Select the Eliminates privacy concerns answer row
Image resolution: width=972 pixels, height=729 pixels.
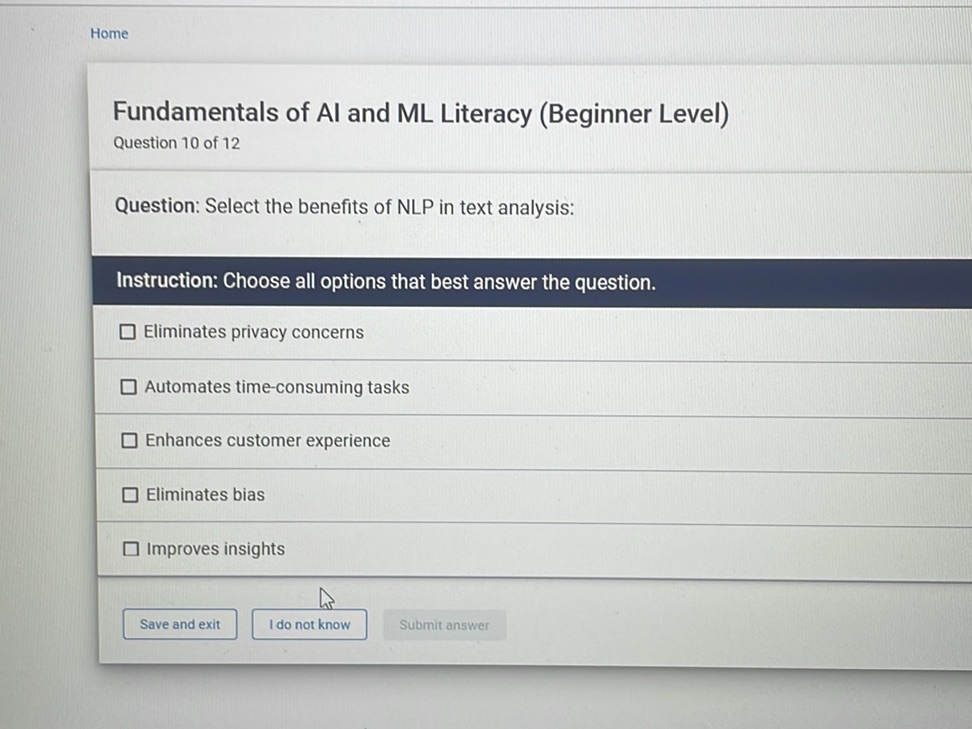click(400, 331)
